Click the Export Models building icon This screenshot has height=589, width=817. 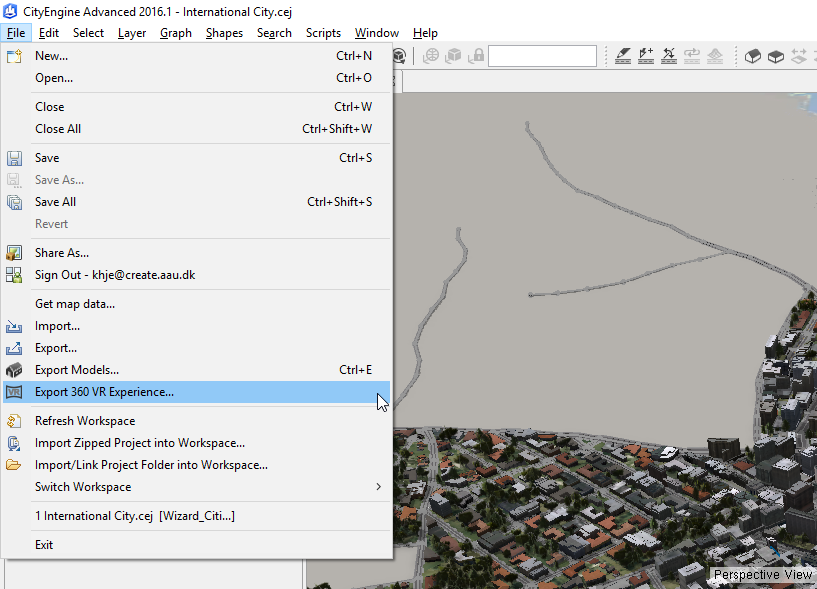click(x=14, y=370)
